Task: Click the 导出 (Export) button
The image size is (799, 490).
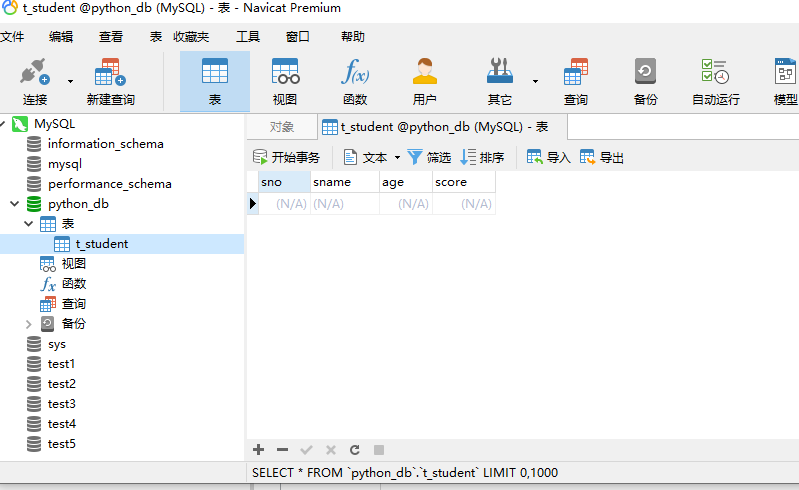Action: pyautogui.click(x=601, y=157)
